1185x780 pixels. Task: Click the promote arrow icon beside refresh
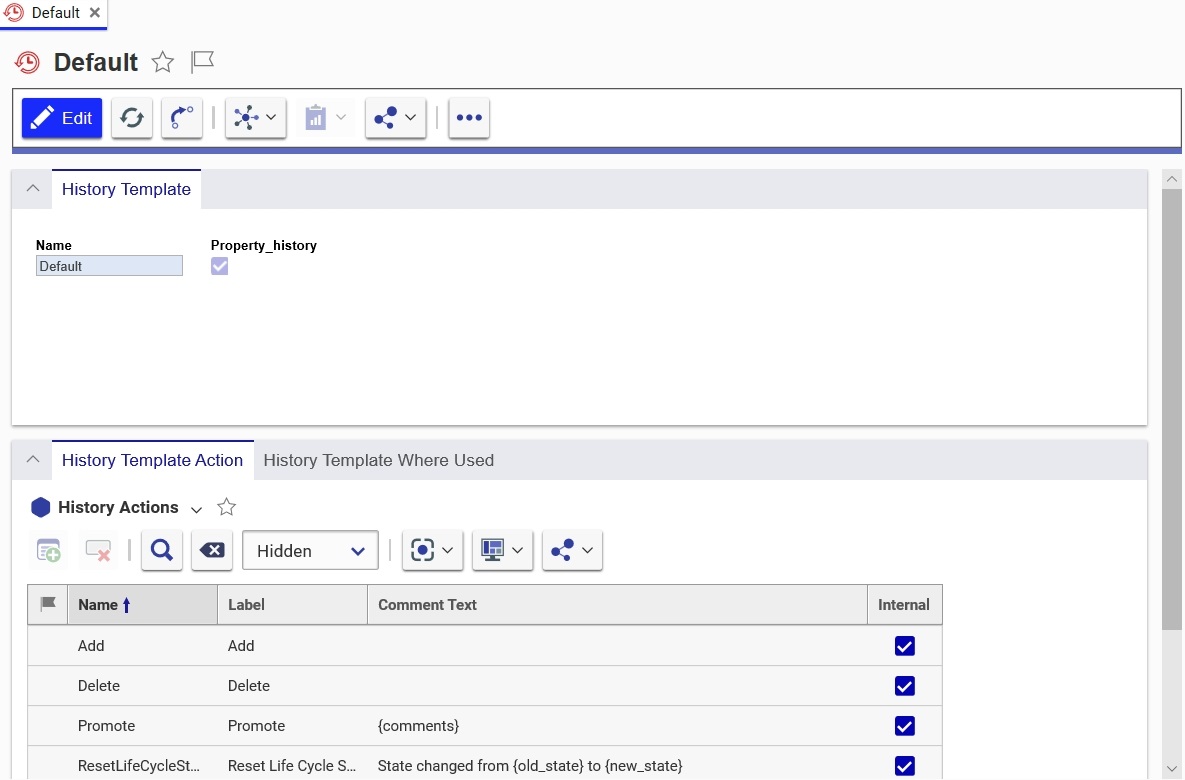(x=181, y=118)
